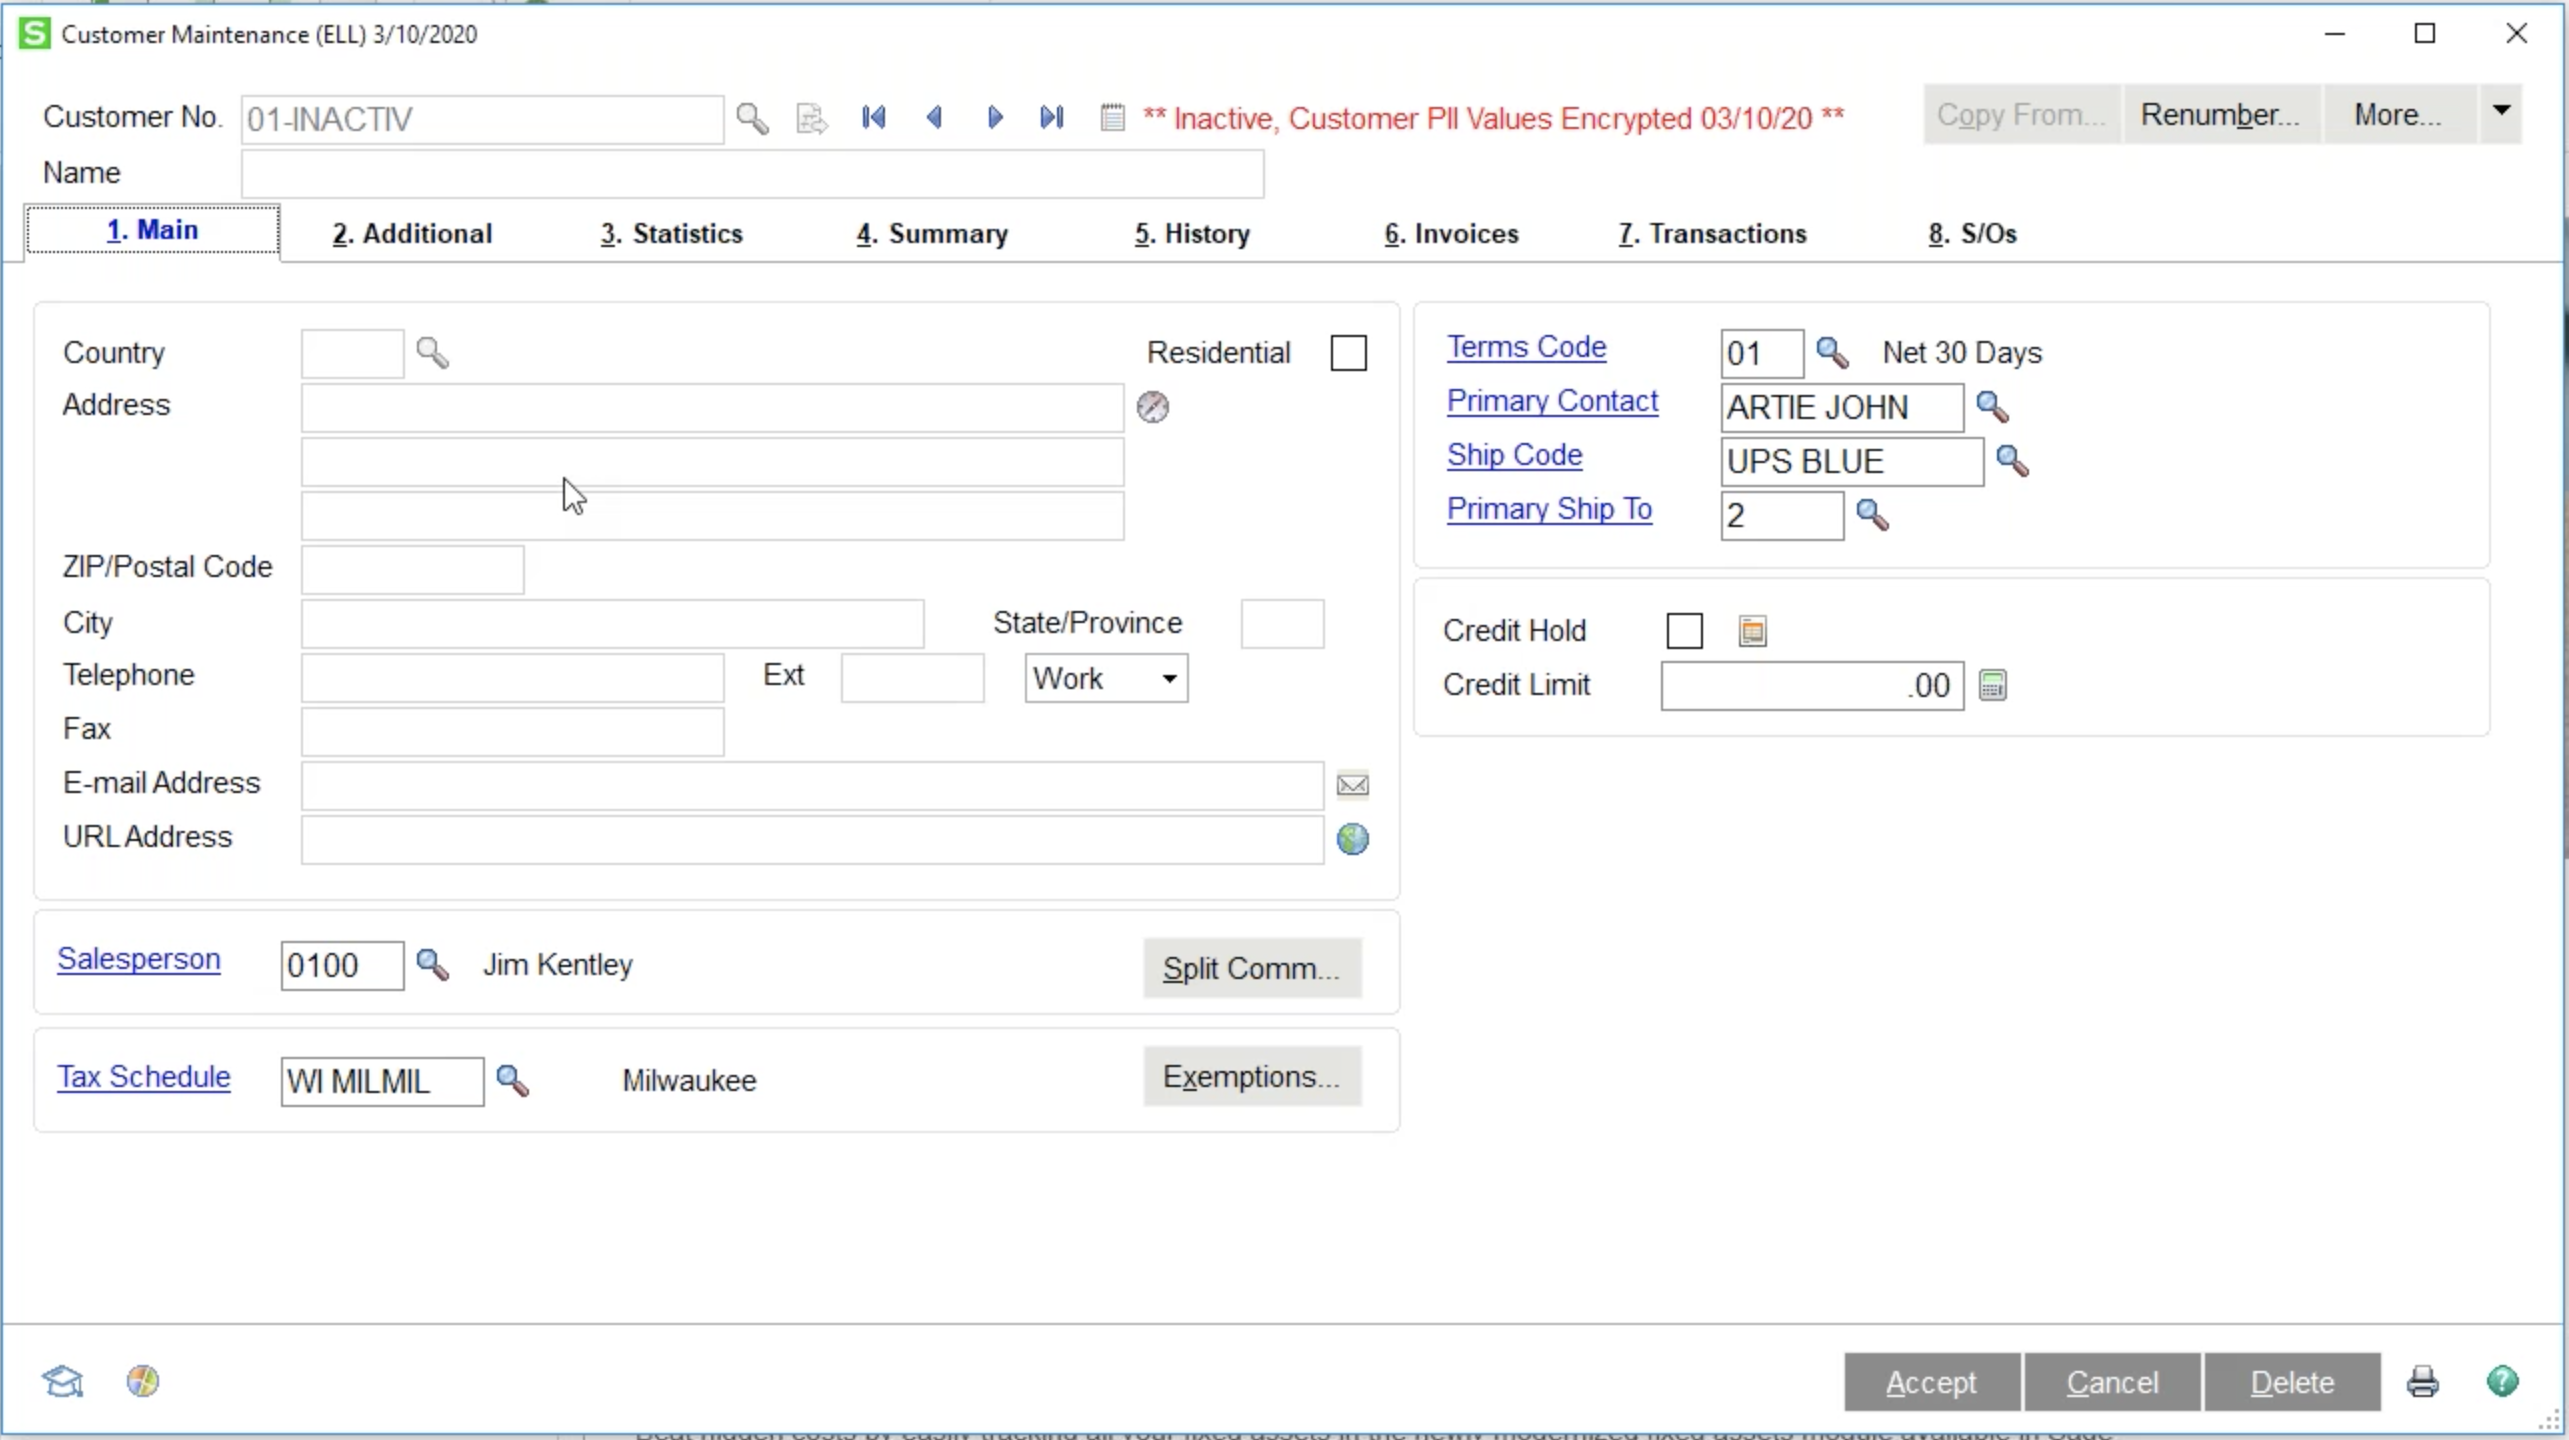Switch to the 1. Main tab

(x=152, y=231)
